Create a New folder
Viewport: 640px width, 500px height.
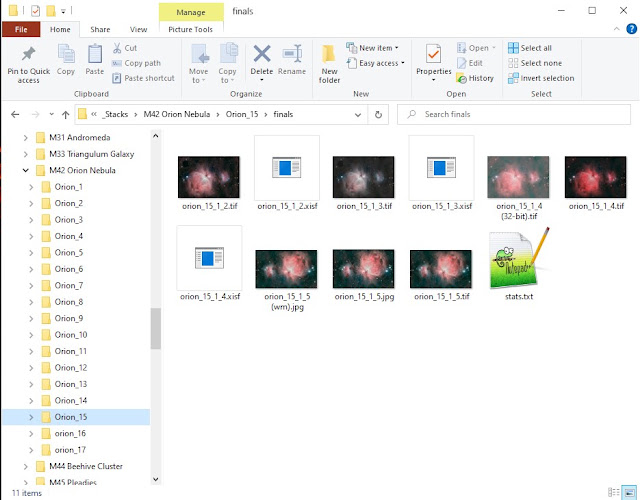[x=329, y=63]
